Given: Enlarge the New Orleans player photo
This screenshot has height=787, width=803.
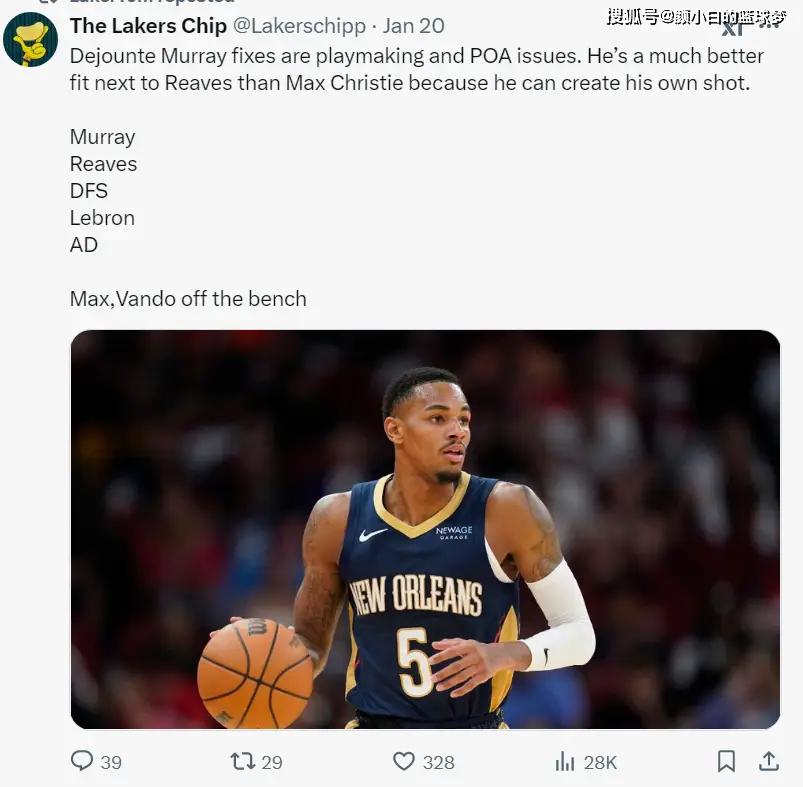Looking at the screenshot, I should point(425,529).
